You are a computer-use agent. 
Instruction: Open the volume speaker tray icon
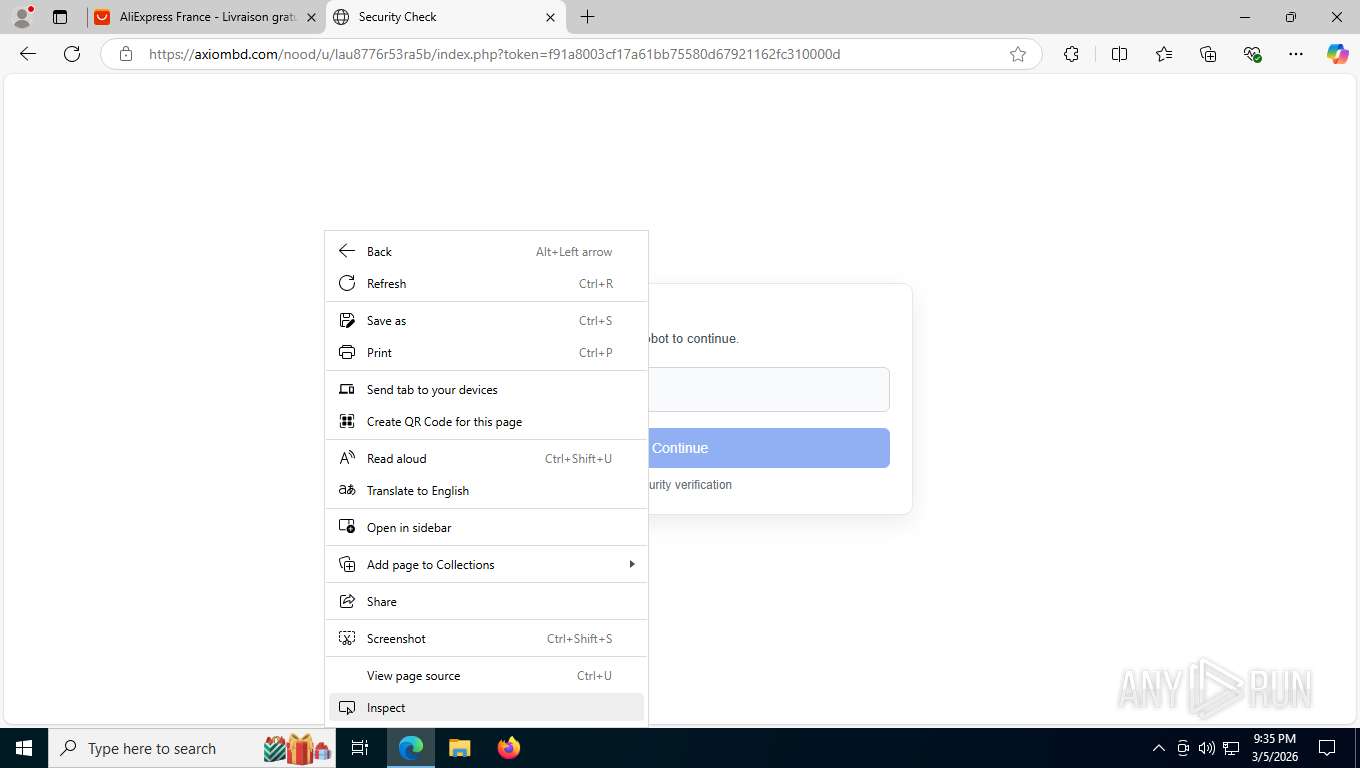click(1206, 748)
